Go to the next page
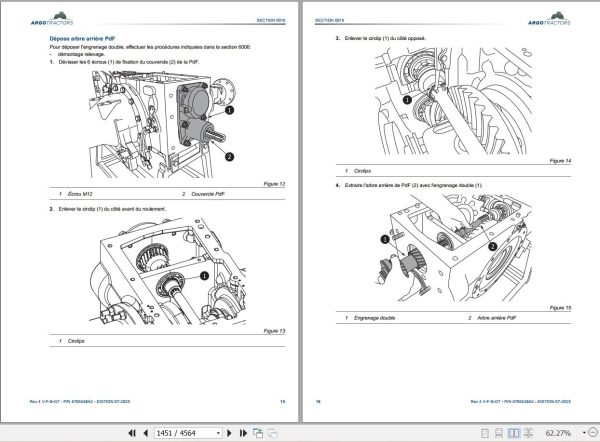This screenshot has width=600, height=442. (x=229, y=433)
